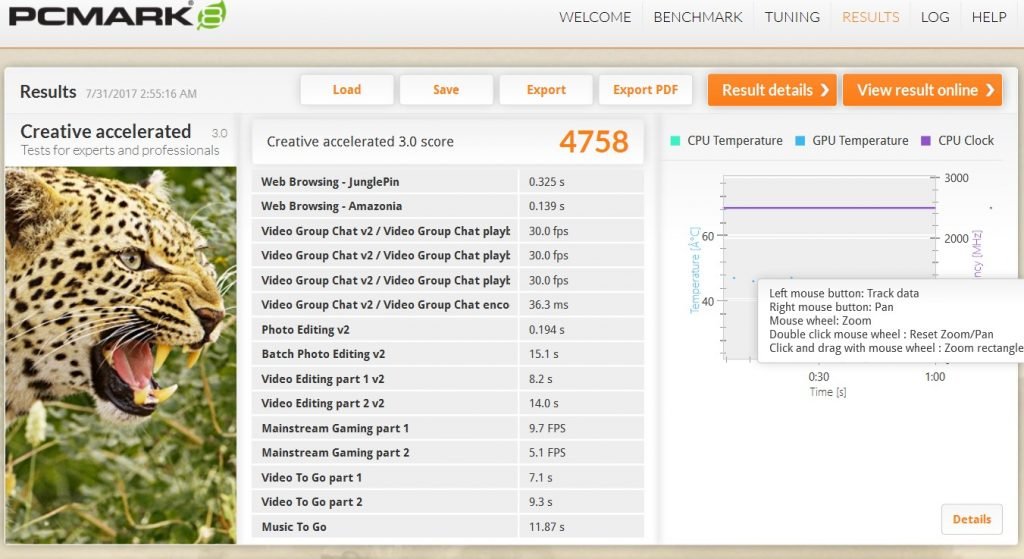Click the 0.325 s value

[x=547, y=182]
